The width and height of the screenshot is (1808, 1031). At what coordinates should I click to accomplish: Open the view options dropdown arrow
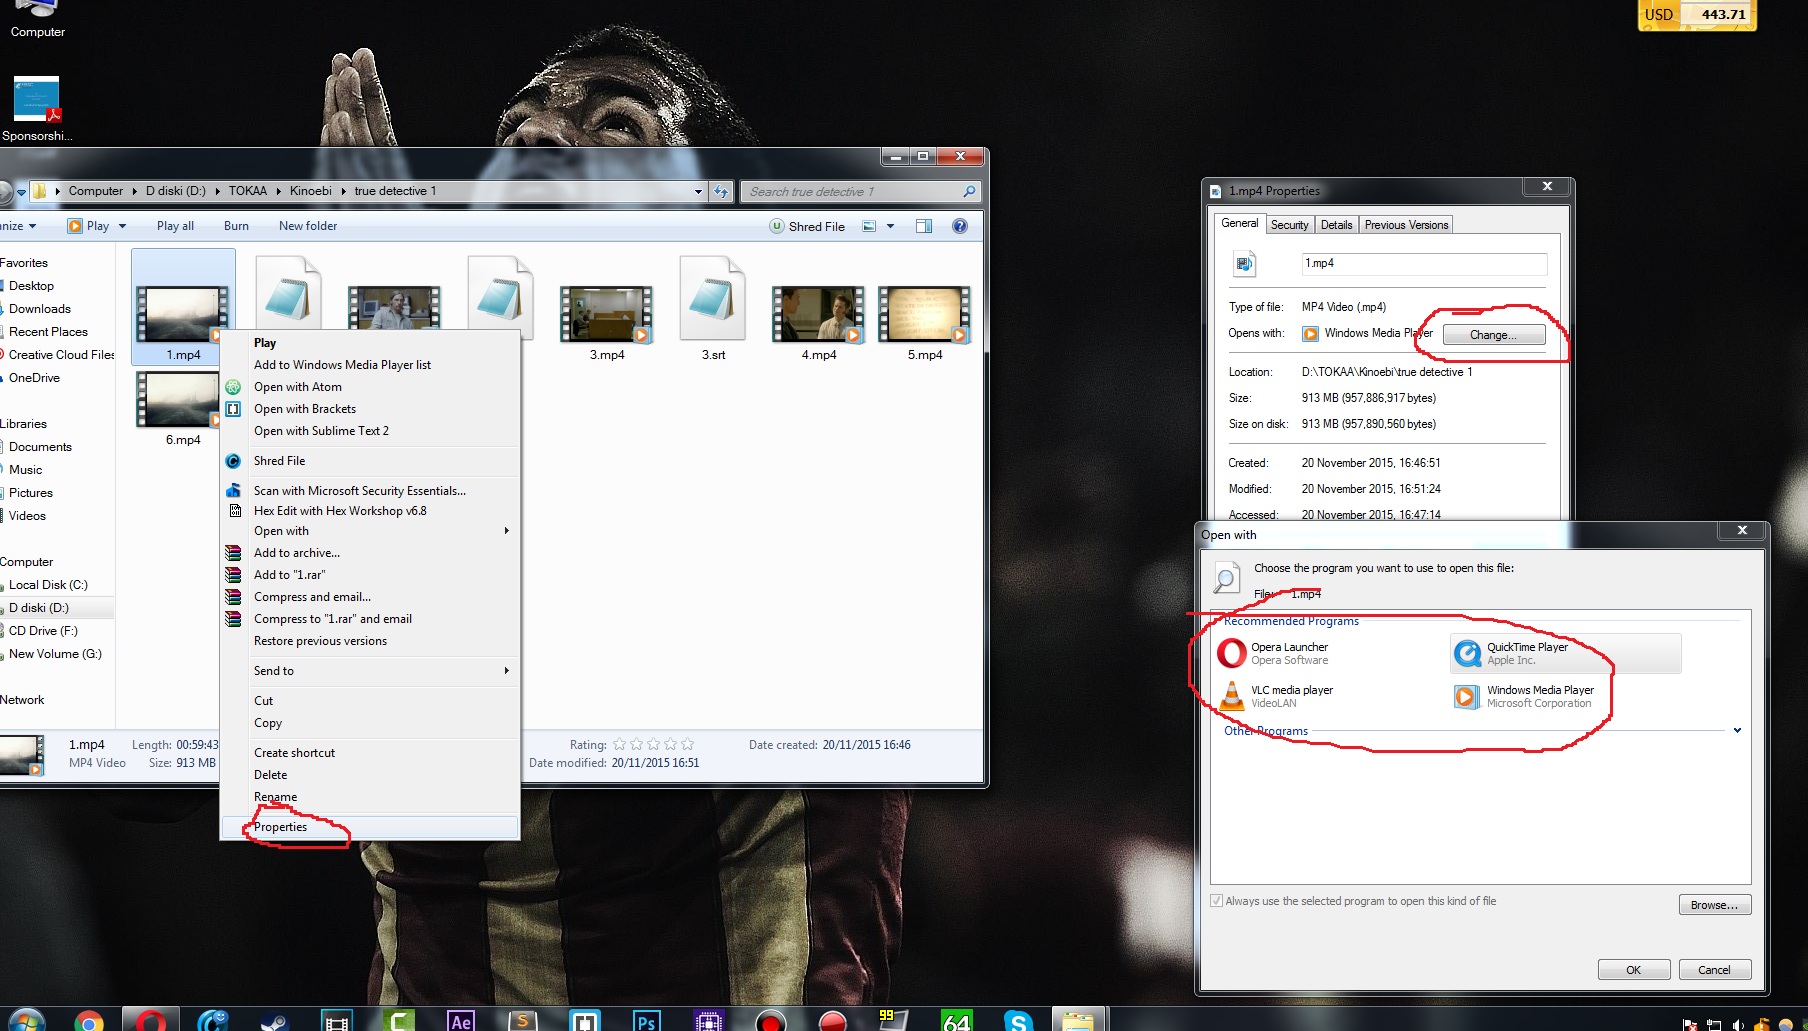[x=890, y=226]
